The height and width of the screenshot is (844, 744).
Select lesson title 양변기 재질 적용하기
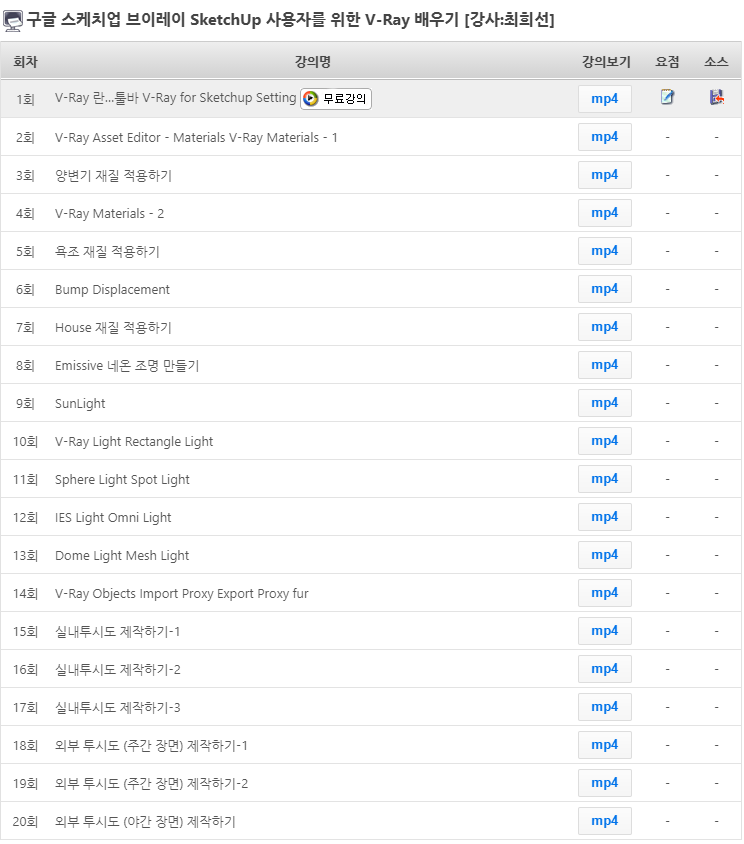pos(113,175)
